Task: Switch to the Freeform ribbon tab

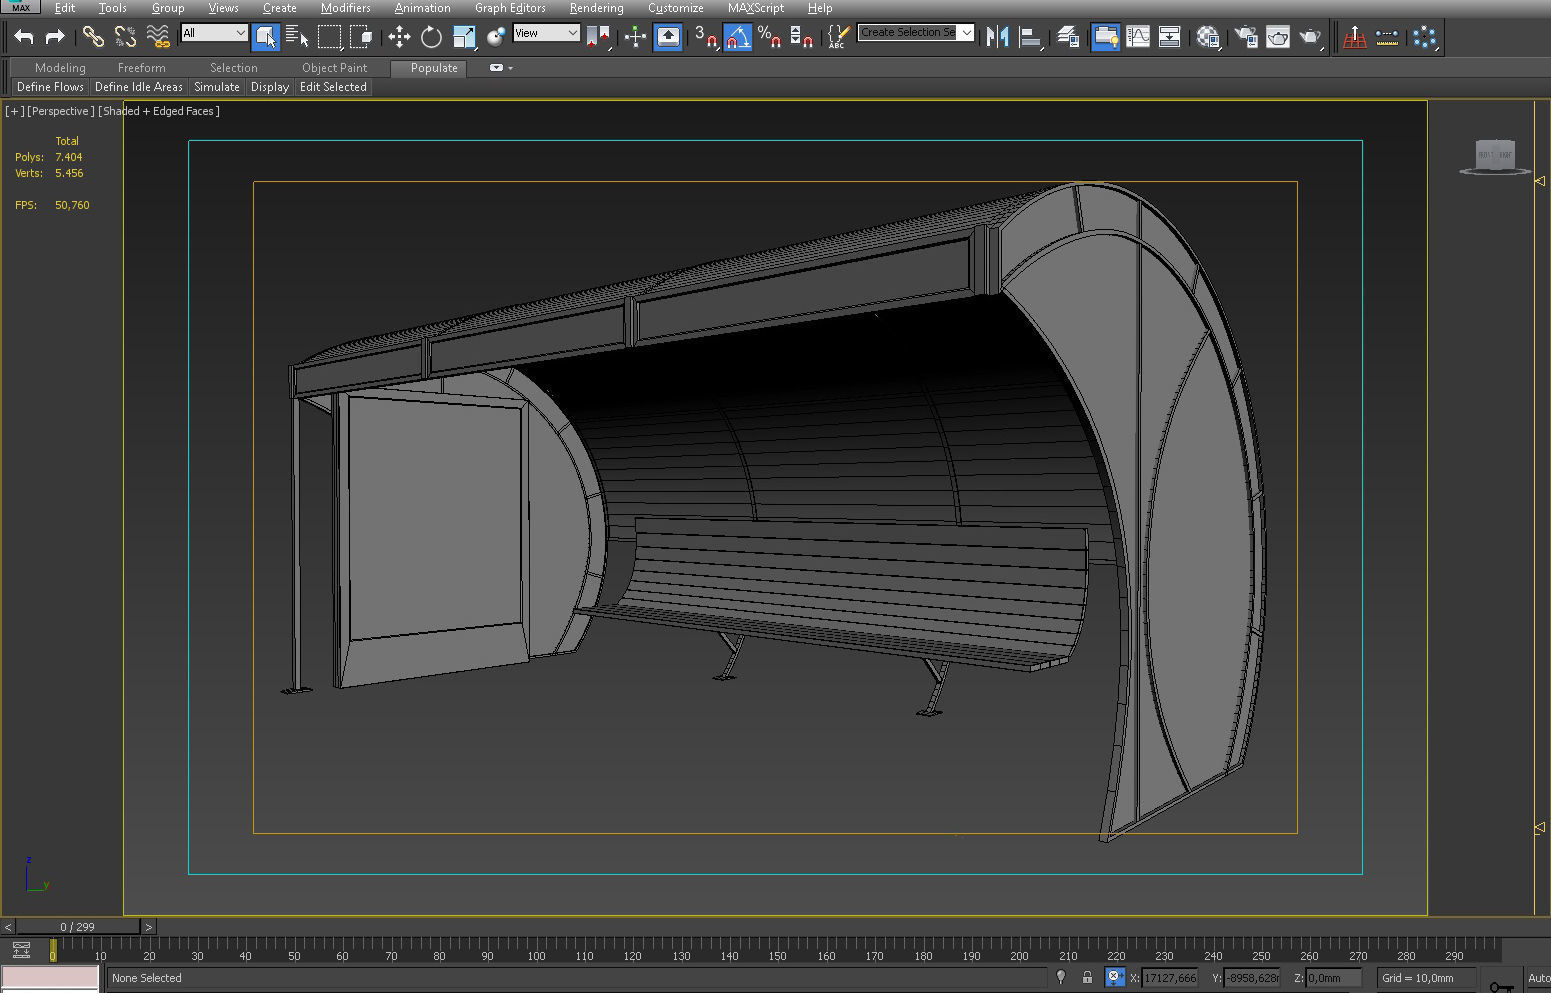Action: pos(142,68)
